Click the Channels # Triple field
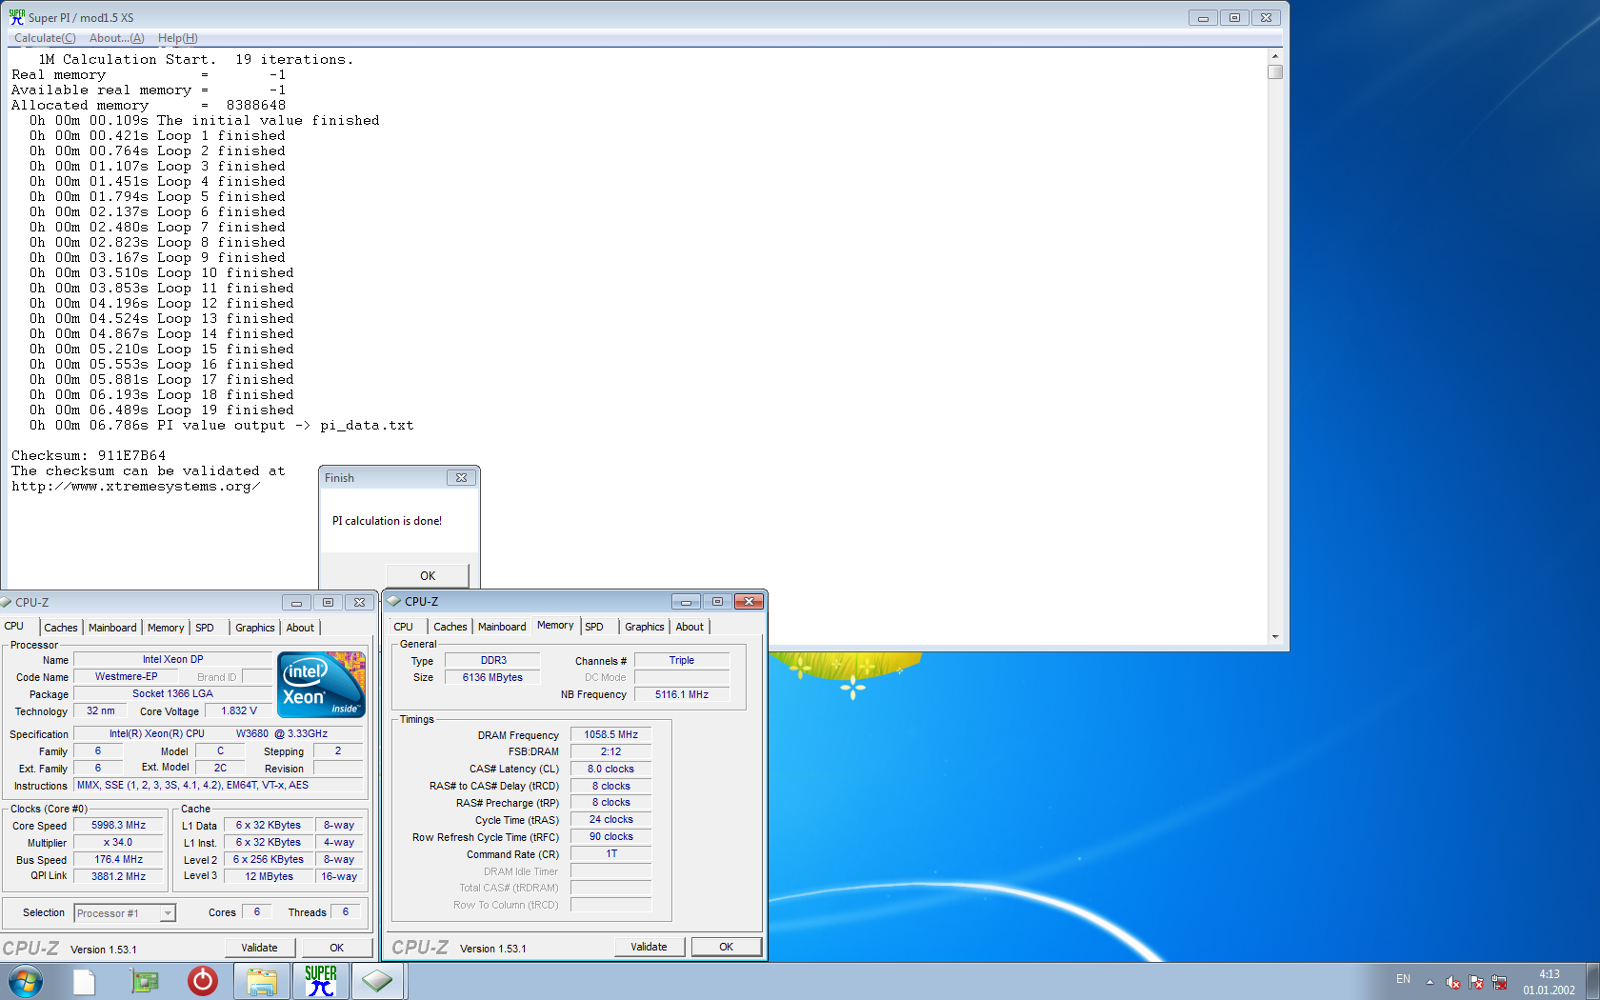 [682, 660]
